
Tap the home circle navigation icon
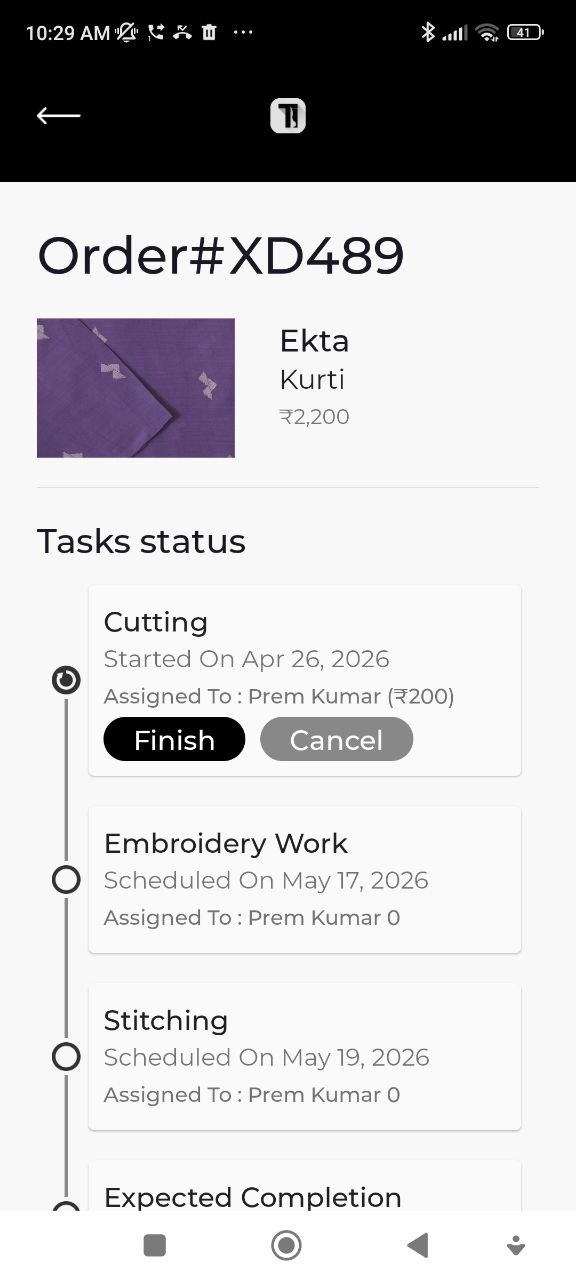point(286,1244)
